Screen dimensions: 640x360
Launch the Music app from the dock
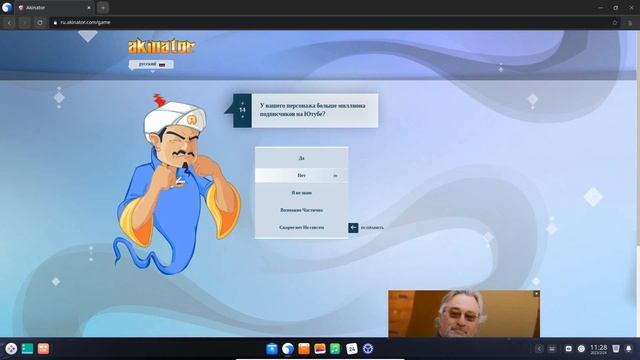click(x=335, y=349)
